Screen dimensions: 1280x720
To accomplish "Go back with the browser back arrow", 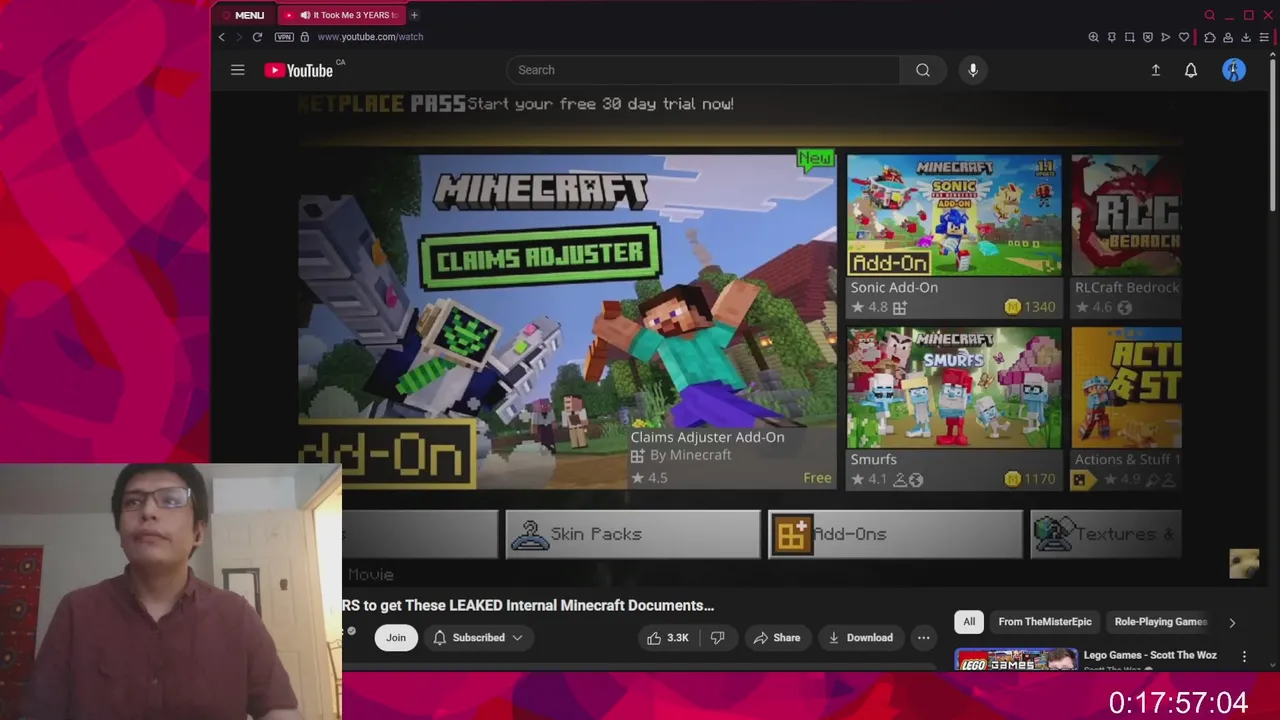I will tap(222, 37).
